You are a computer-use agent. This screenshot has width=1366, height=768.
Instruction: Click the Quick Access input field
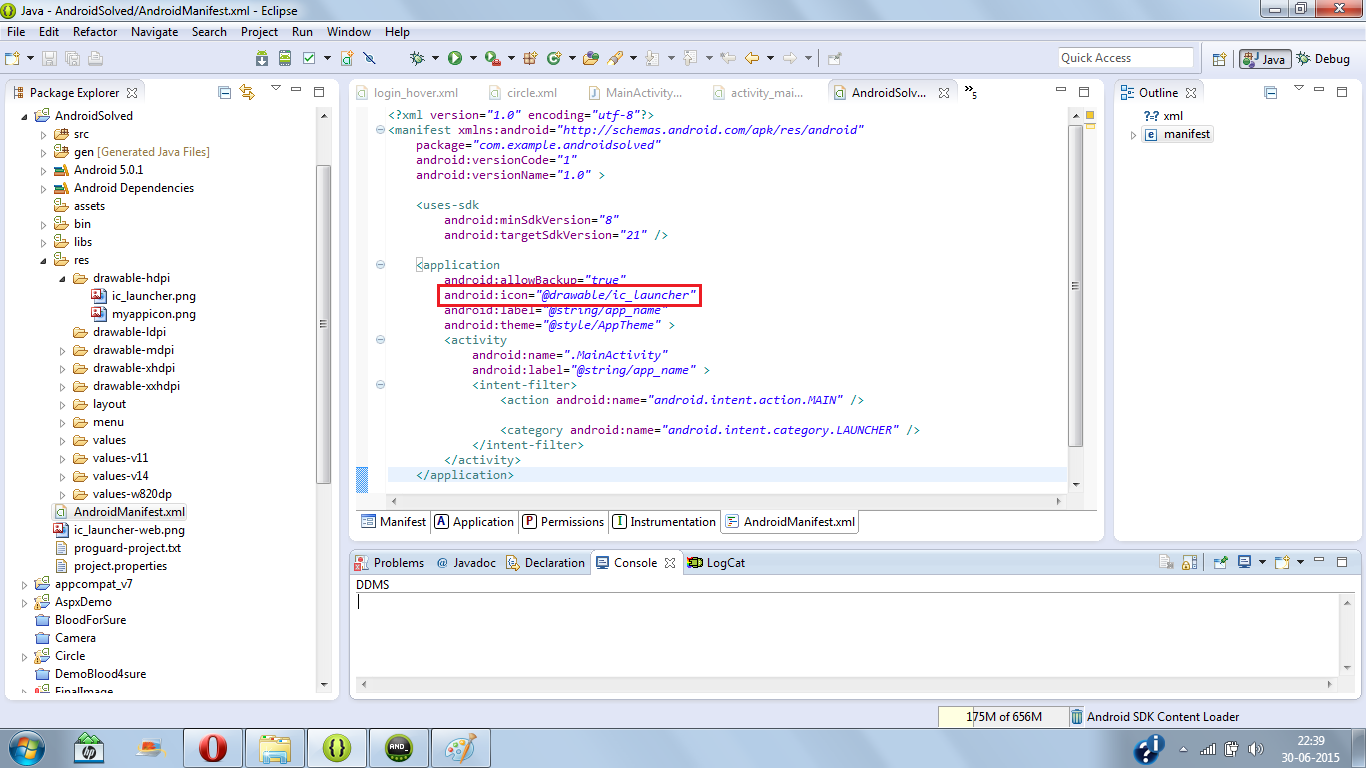(1124, 57)
